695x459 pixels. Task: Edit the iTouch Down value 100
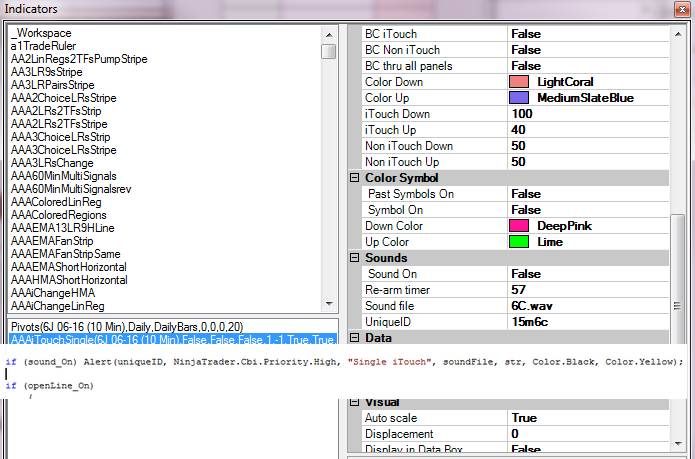point(588,114)
